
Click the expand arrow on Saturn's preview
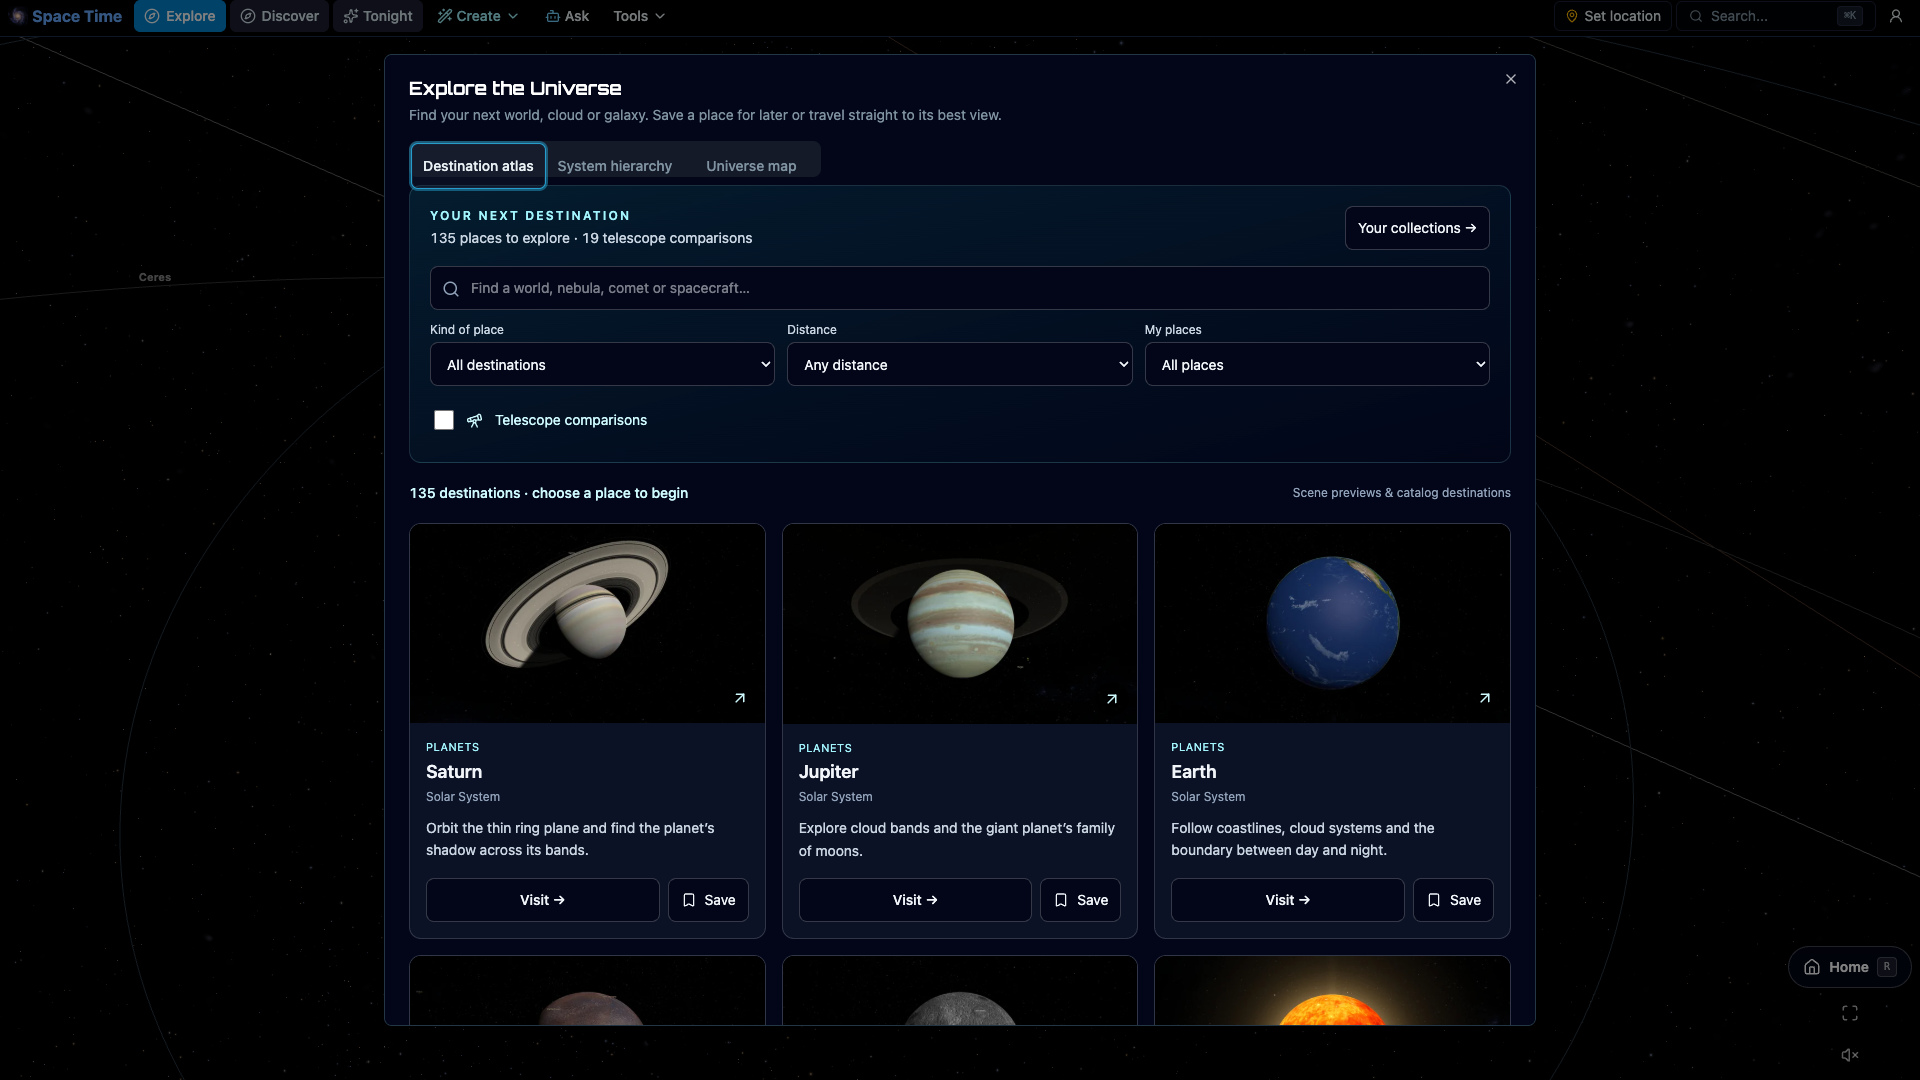(740, 698)
